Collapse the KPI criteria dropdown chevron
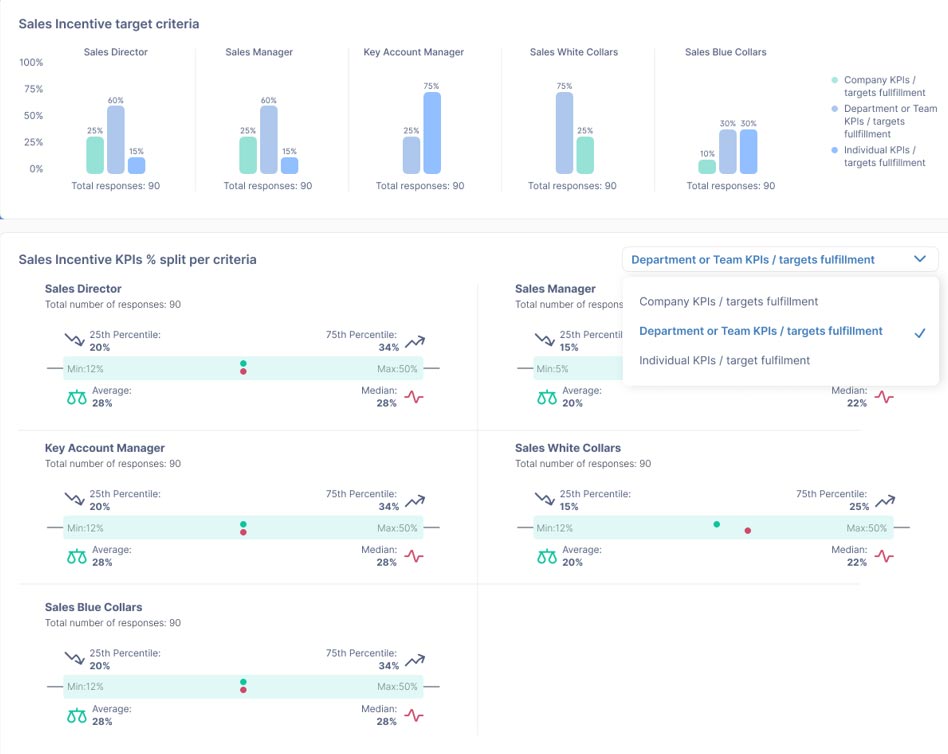Screen dimensions: 948x754 pos(920,260)
